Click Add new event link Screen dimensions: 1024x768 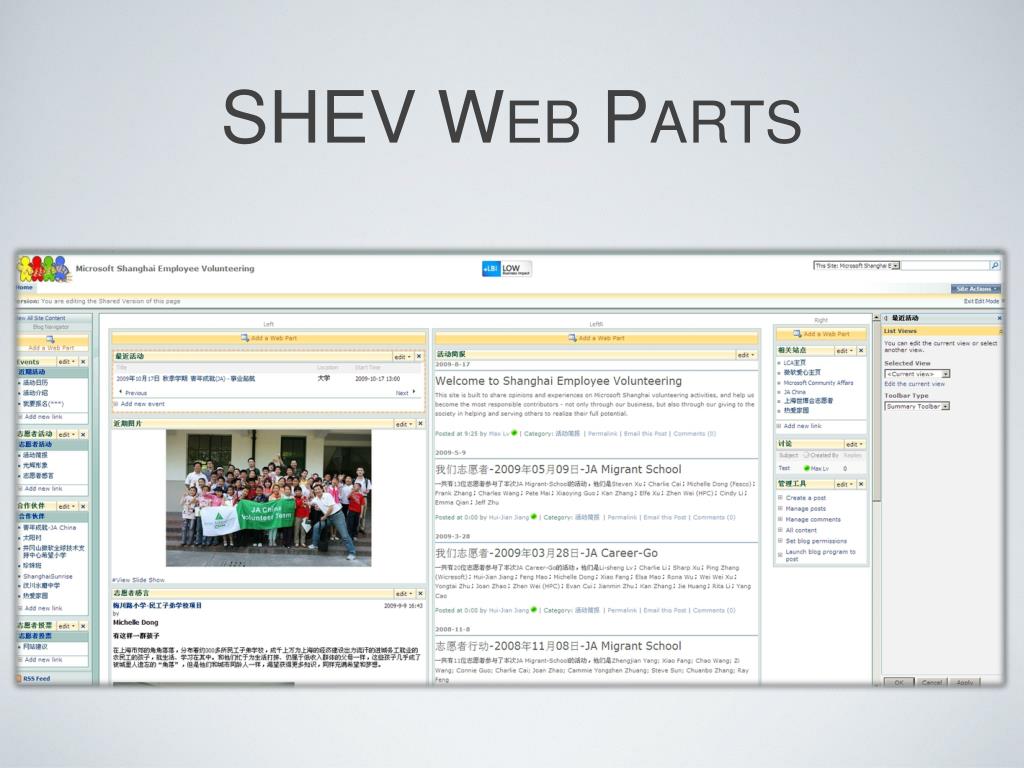click(142, 404)
